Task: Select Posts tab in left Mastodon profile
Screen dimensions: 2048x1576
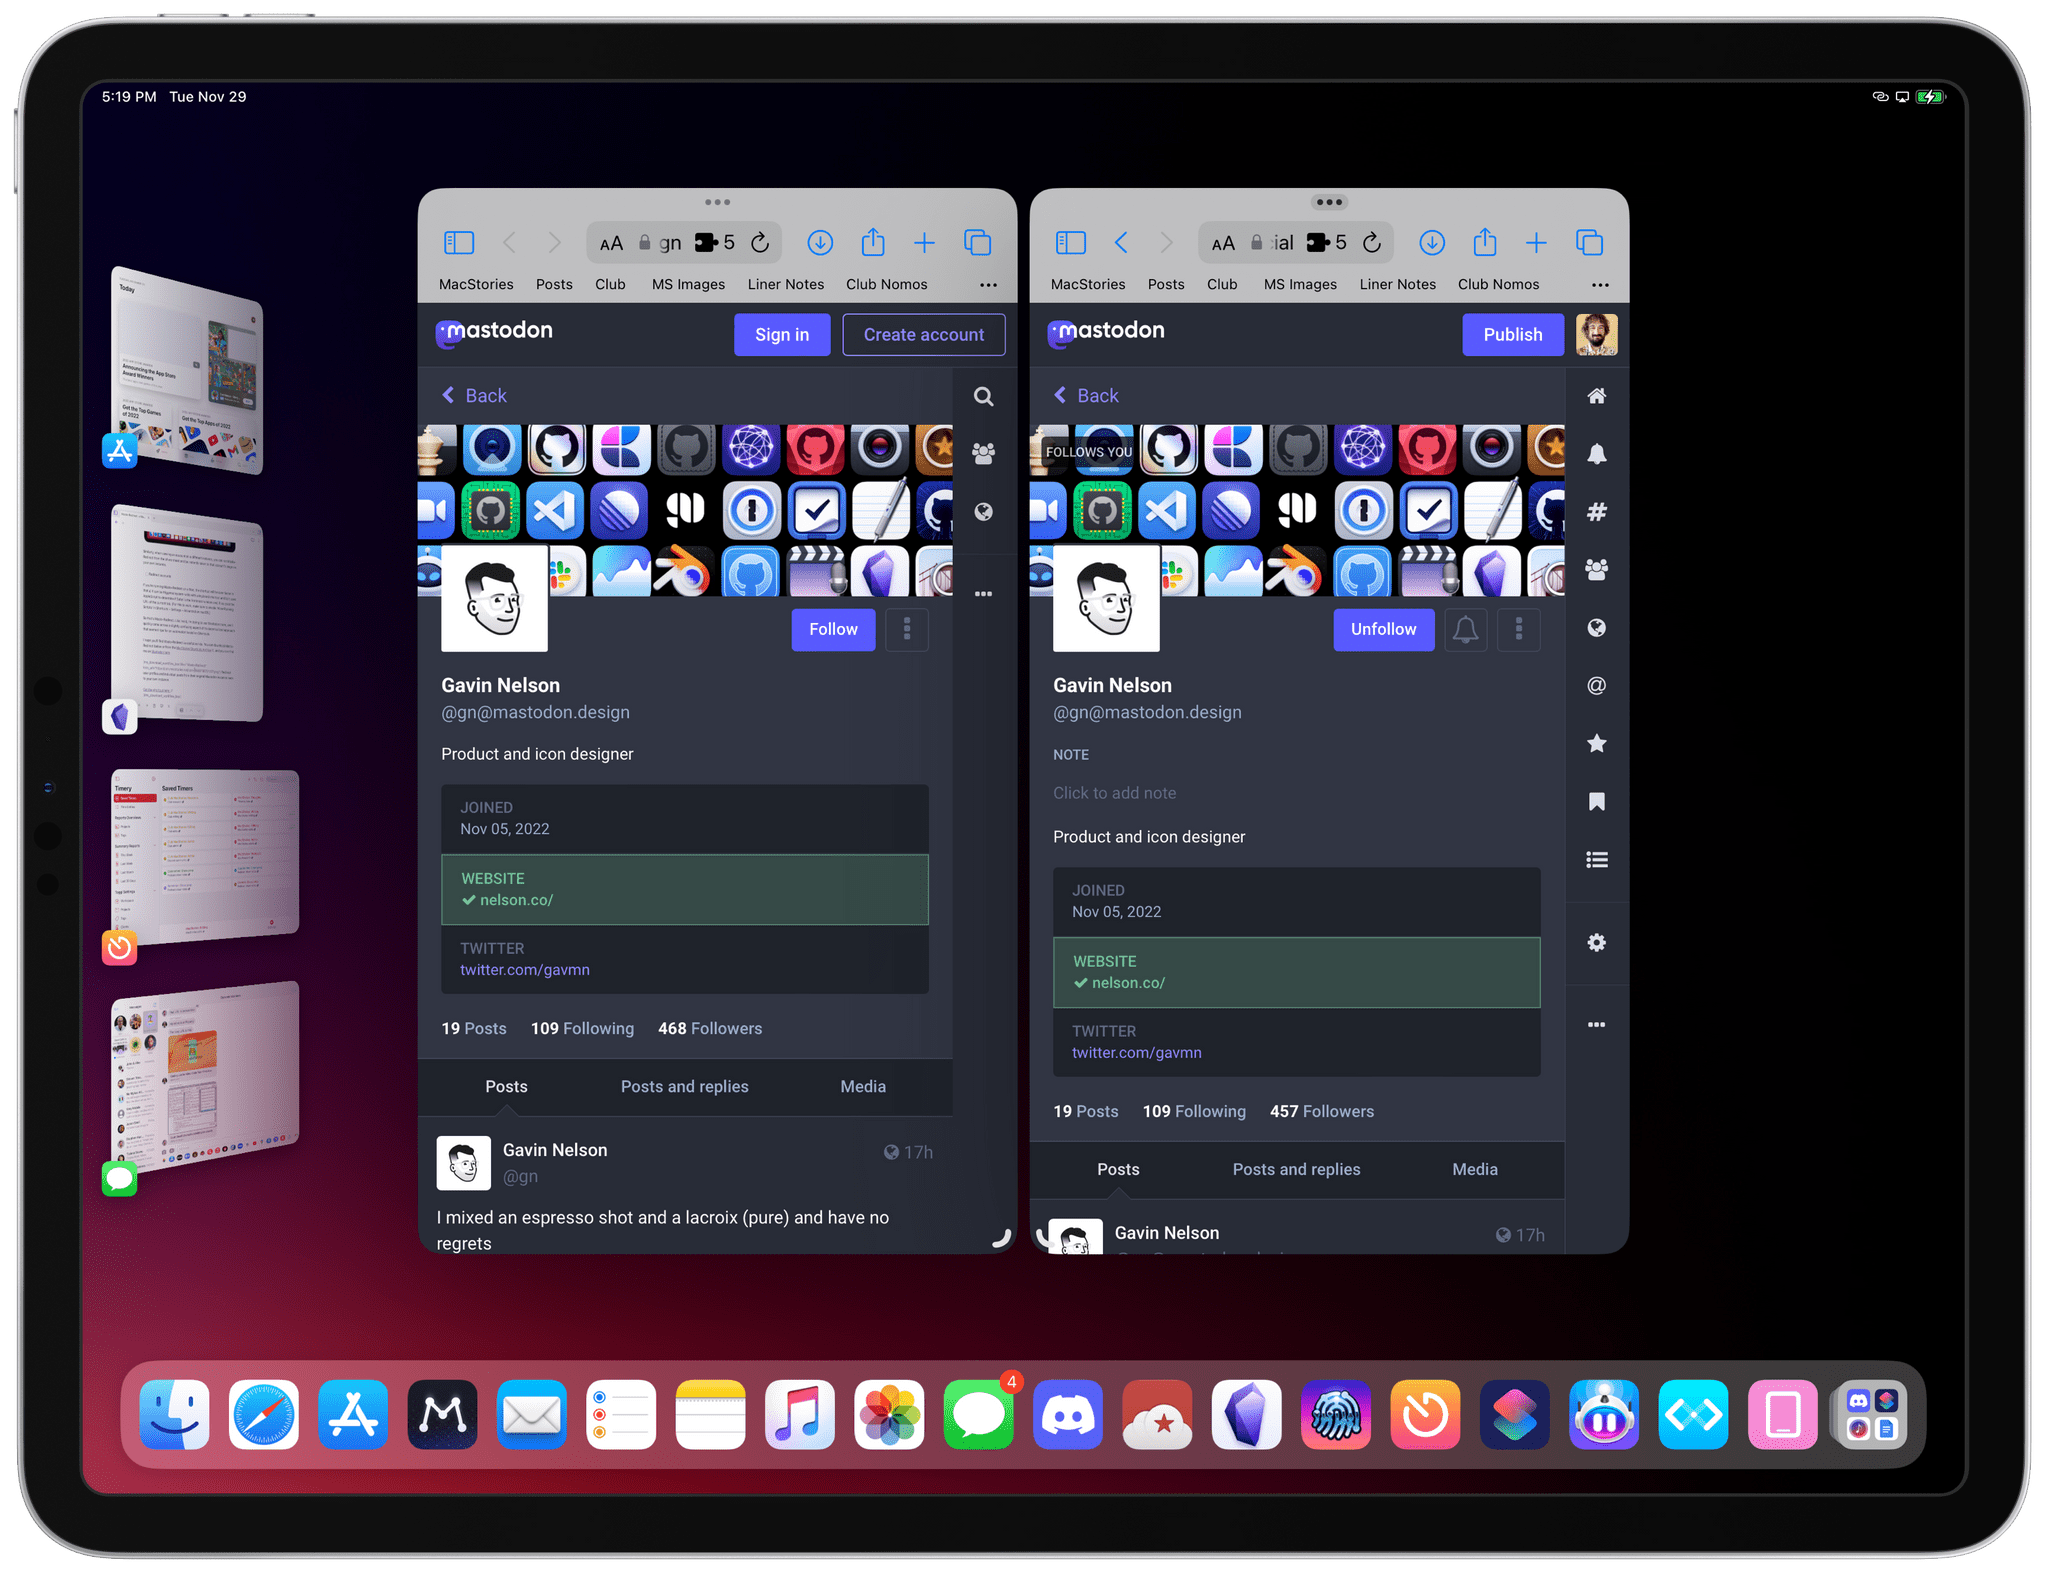Action: click(x=506, y=1086)
